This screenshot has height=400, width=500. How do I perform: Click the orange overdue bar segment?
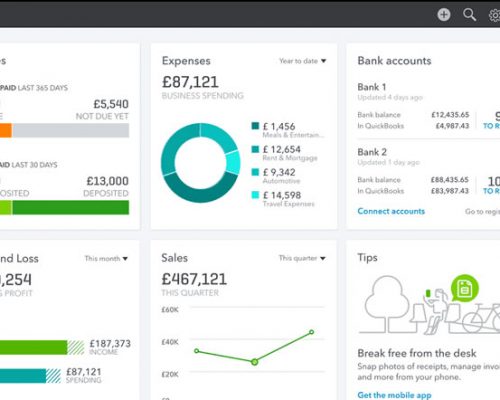[6, 130]
